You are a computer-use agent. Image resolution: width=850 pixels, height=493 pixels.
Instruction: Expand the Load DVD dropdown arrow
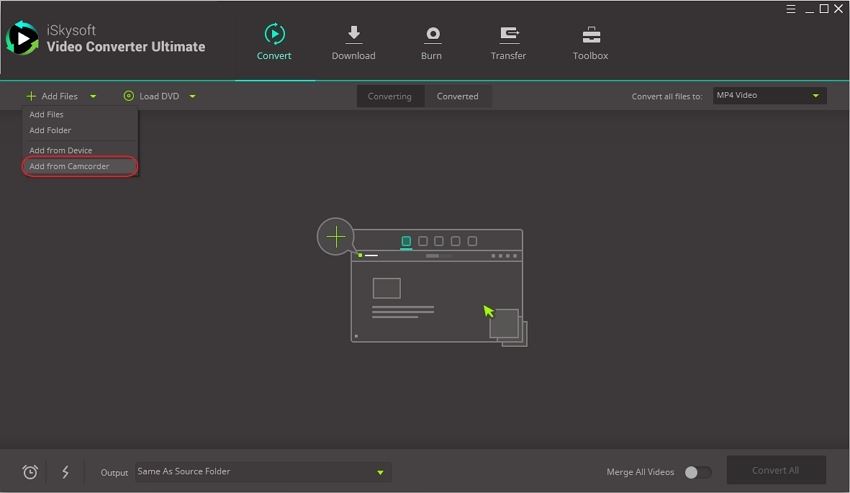pos(192,97)
